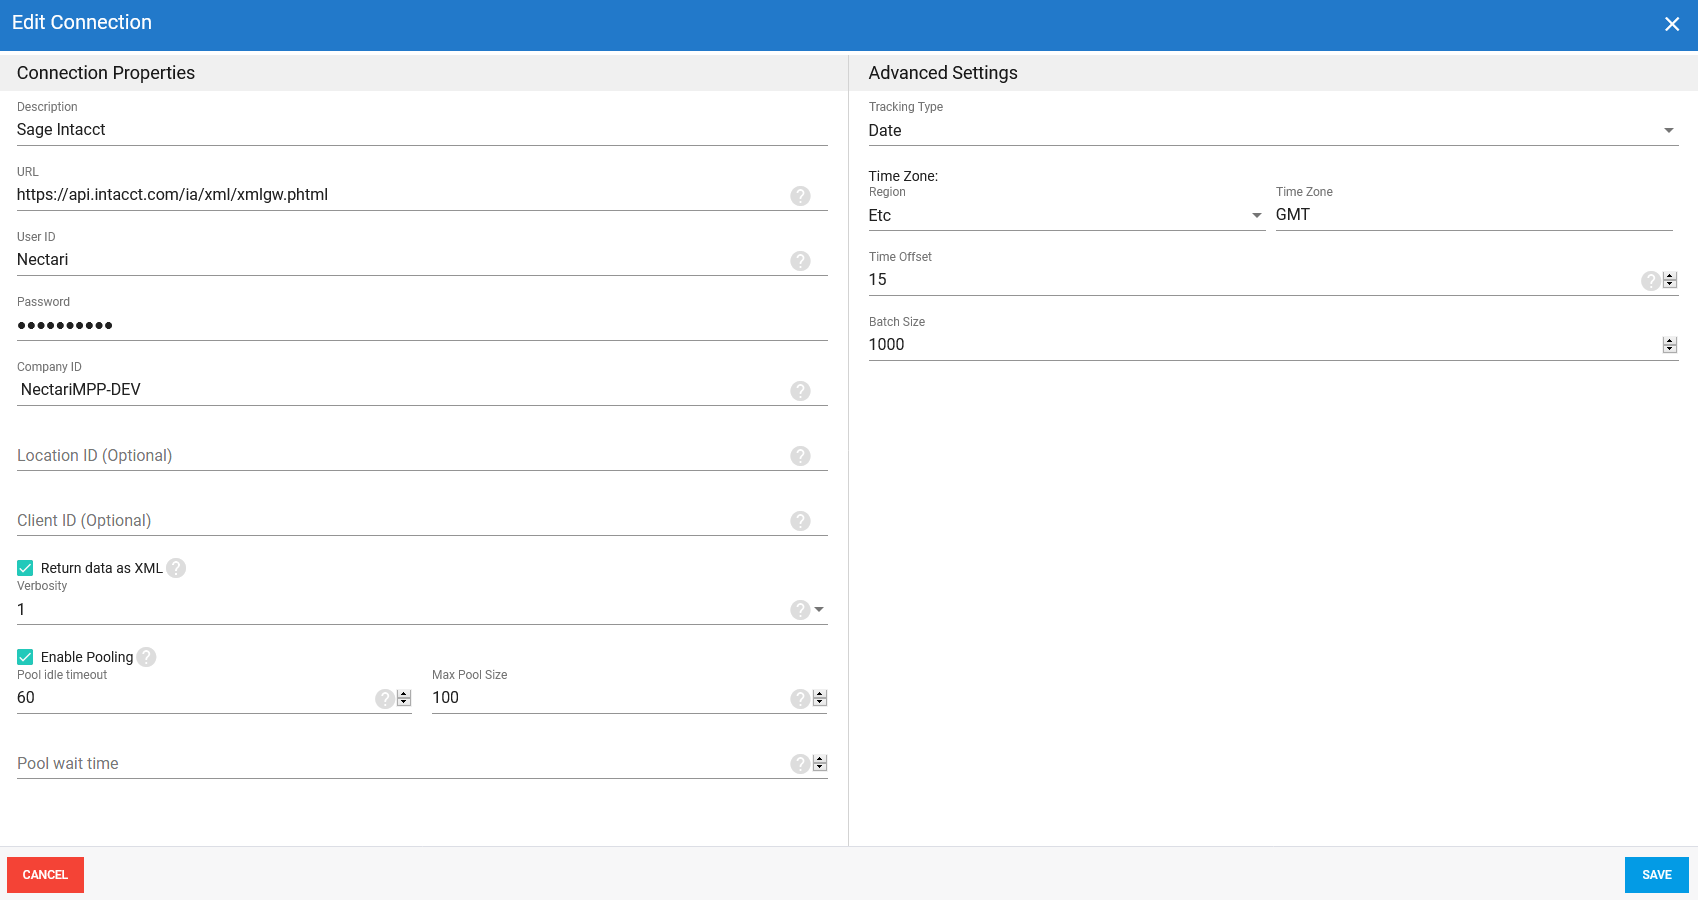This screenshot has width=1698, height=900.
Task: Click the Max Pool Size help icon
Action: coord(800,699)
